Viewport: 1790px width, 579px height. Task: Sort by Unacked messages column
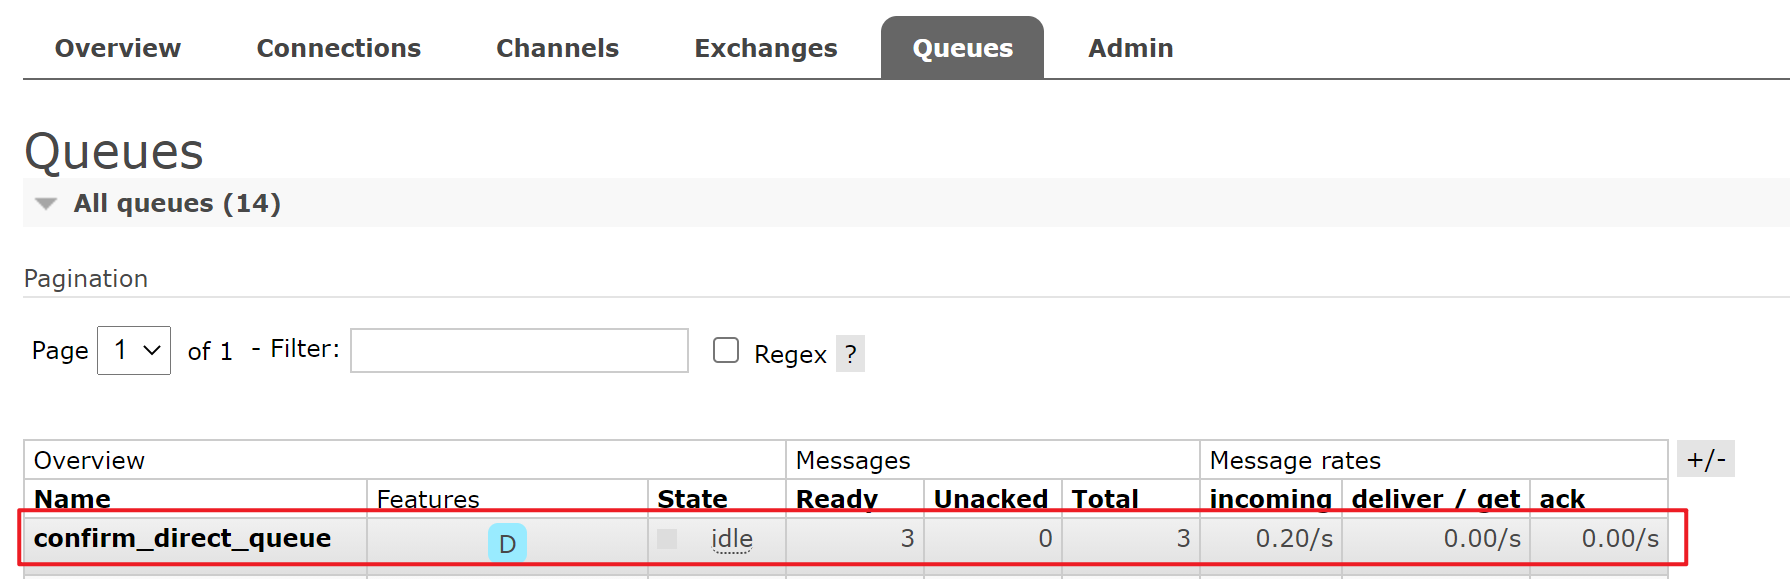990,498
